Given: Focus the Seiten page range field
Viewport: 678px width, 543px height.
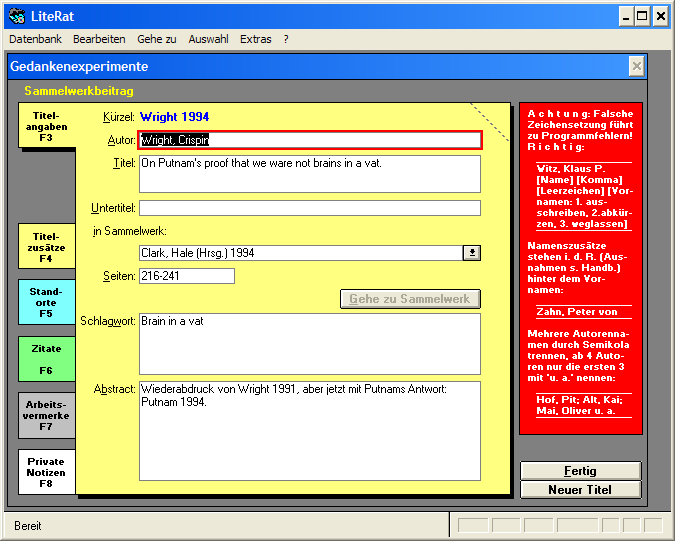Looking at the screenshot, I should (x=187, y=275).
